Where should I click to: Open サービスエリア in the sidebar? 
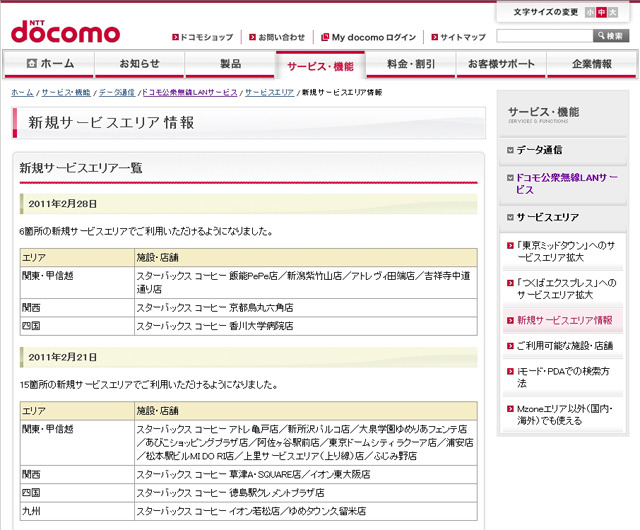547,217
